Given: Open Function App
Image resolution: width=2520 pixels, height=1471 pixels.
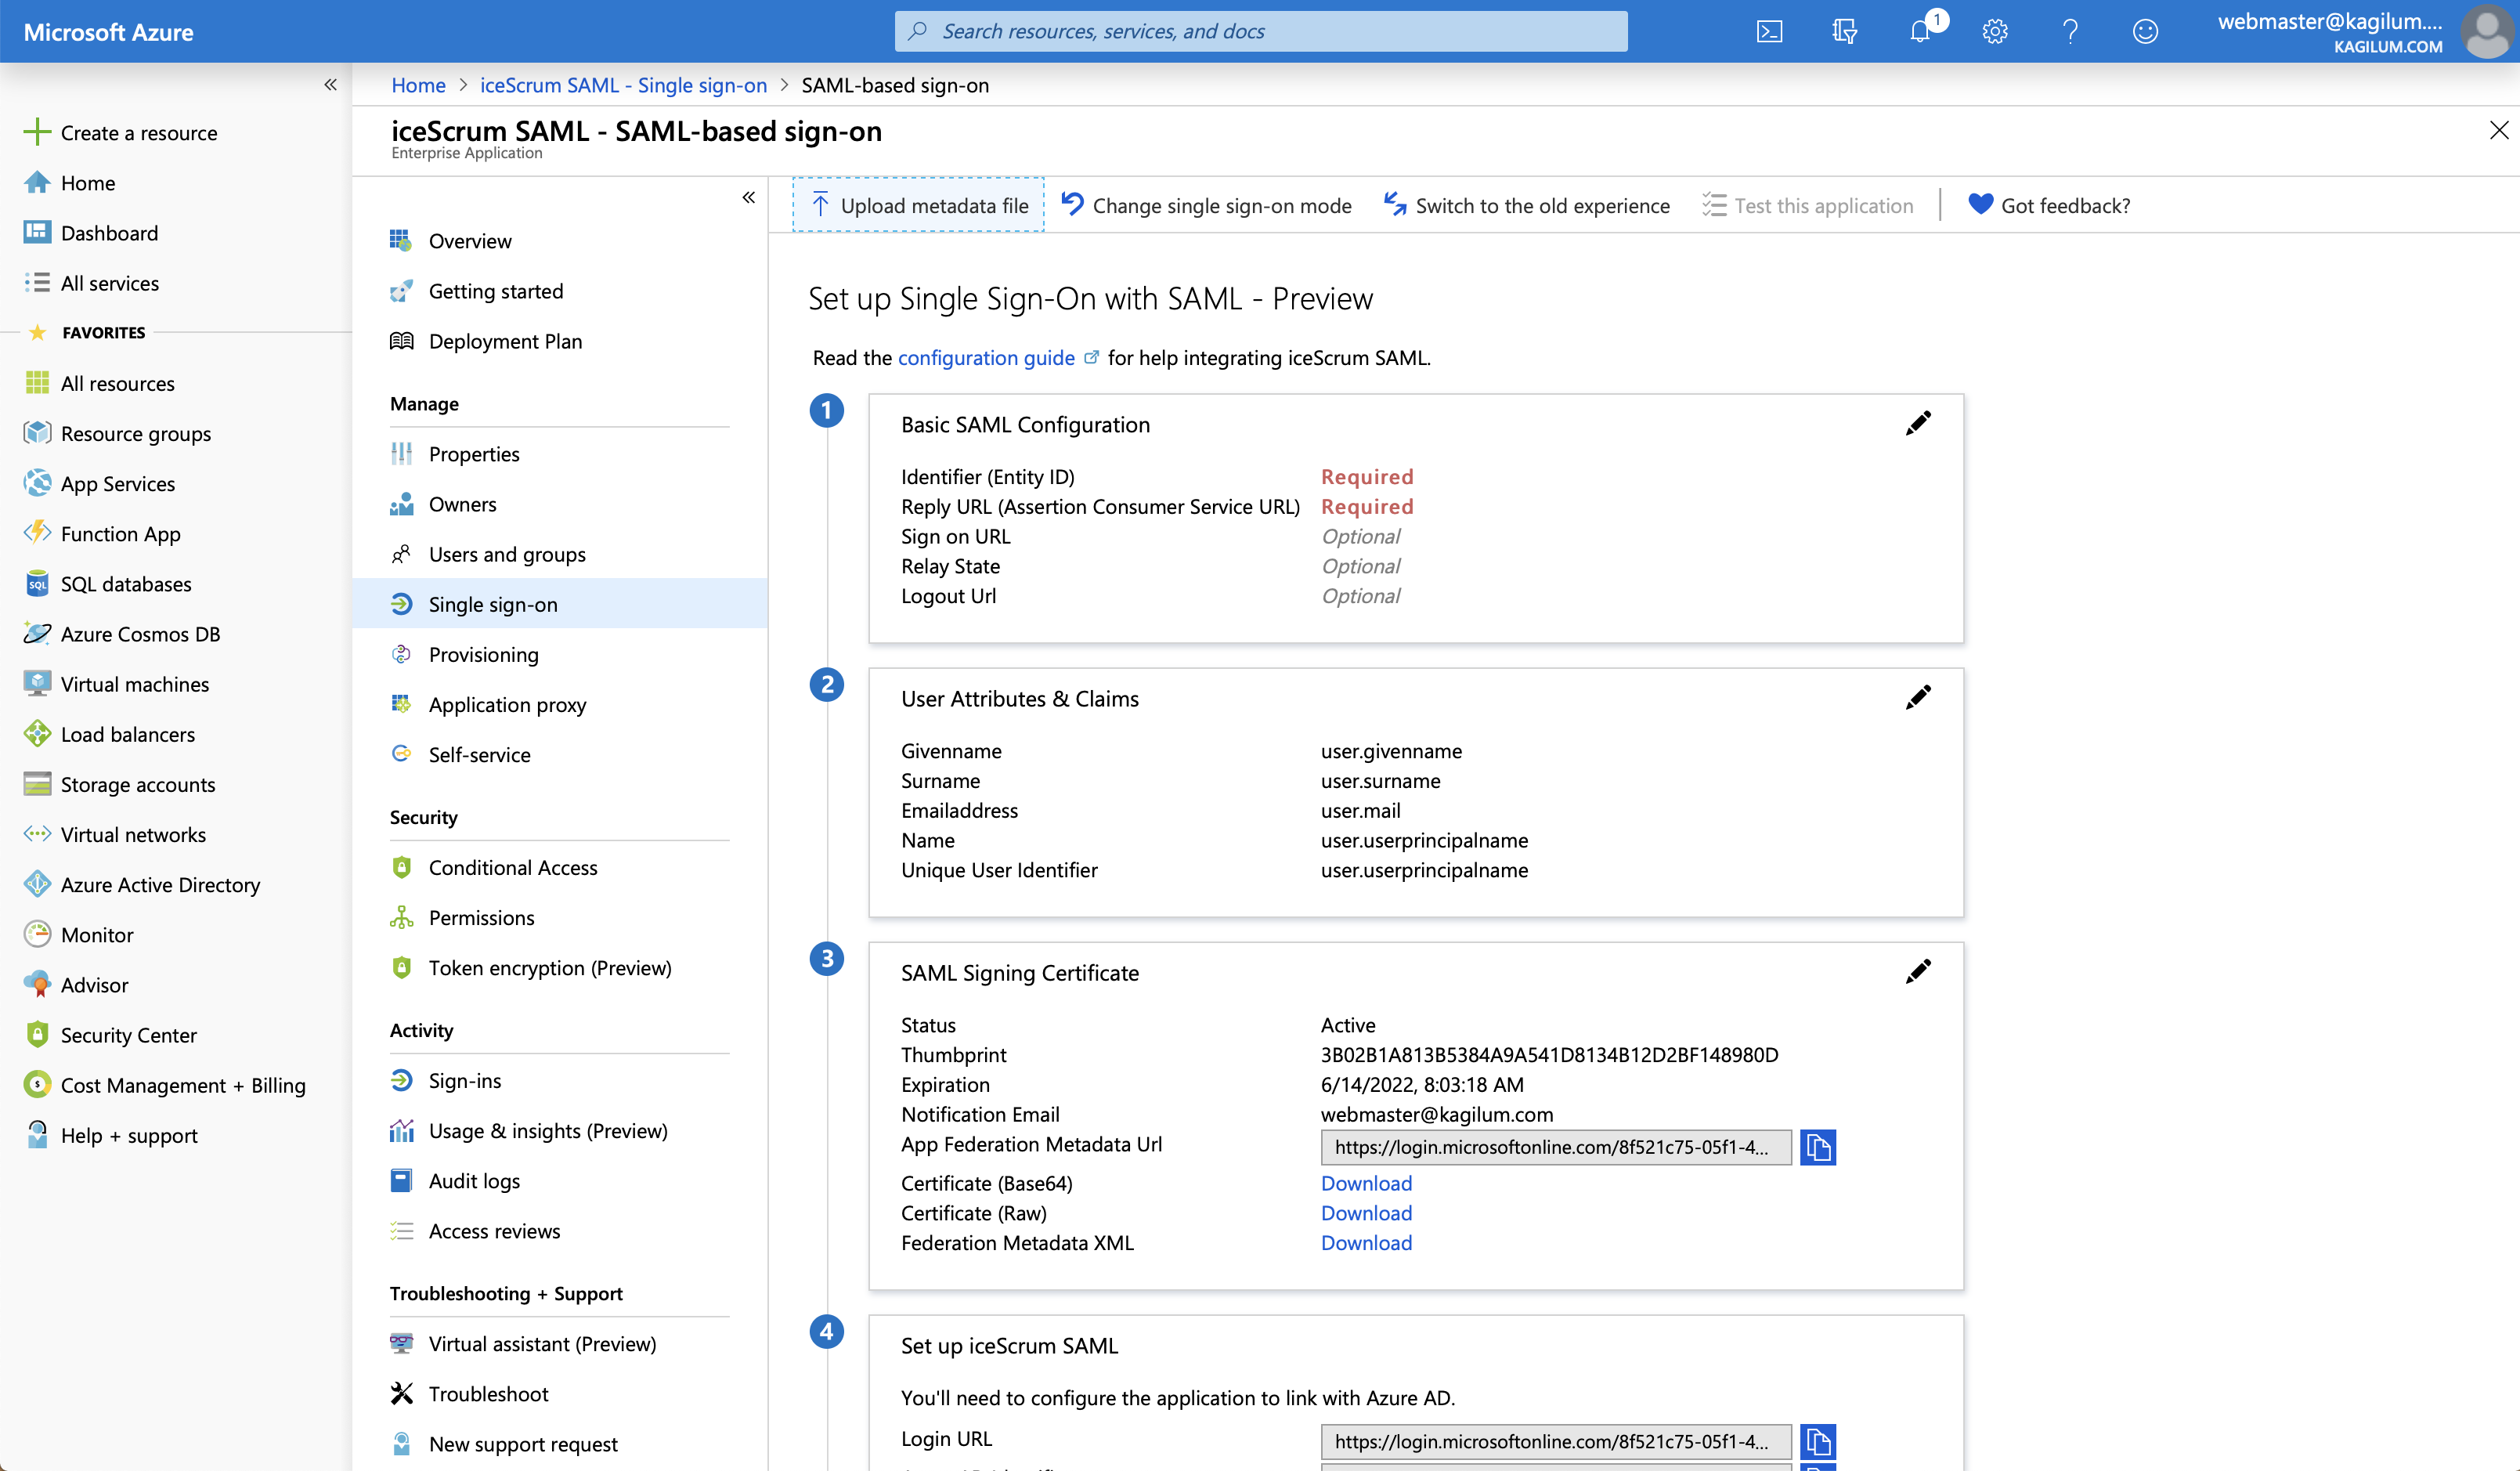Looking at the screenshot, I should pyautogui.click(x=102, y=534).
